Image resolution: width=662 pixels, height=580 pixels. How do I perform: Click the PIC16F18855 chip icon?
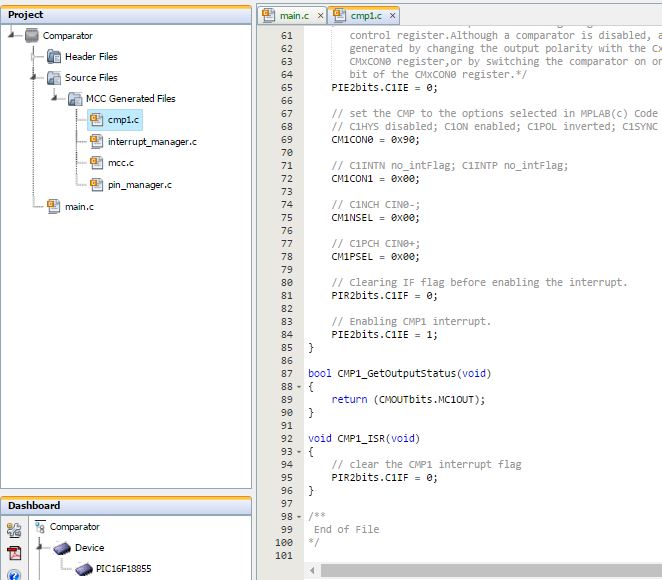tap(84, 568)
